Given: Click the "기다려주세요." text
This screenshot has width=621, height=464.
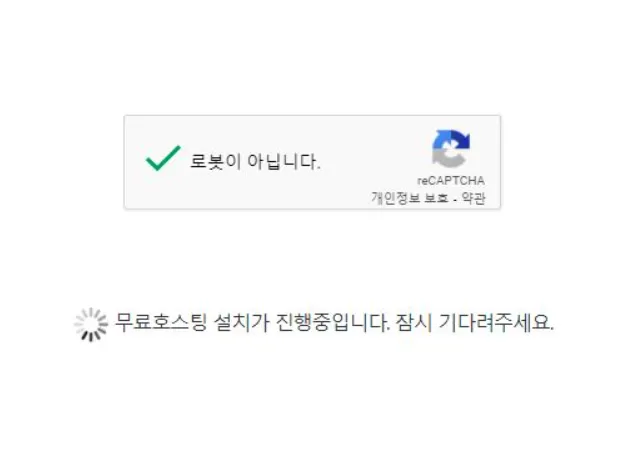Looking at the screenshot, I should (x=496, y=323).
